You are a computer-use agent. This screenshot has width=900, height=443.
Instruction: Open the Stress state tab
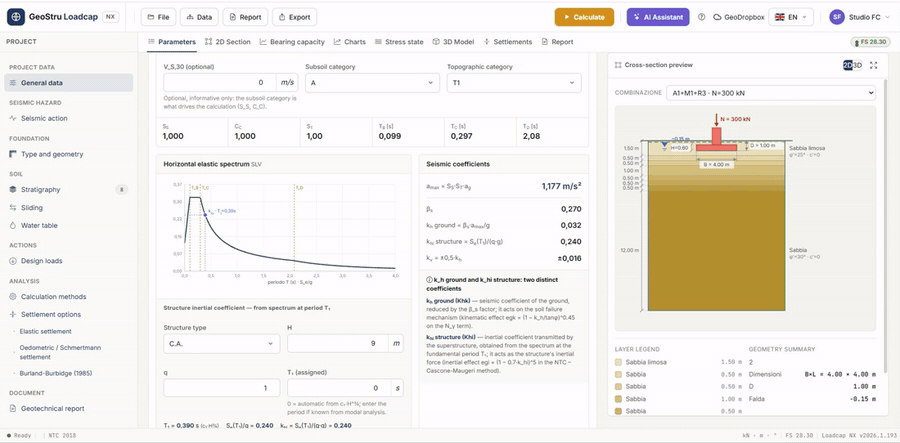pyautogui.click(x=399, y=42)
